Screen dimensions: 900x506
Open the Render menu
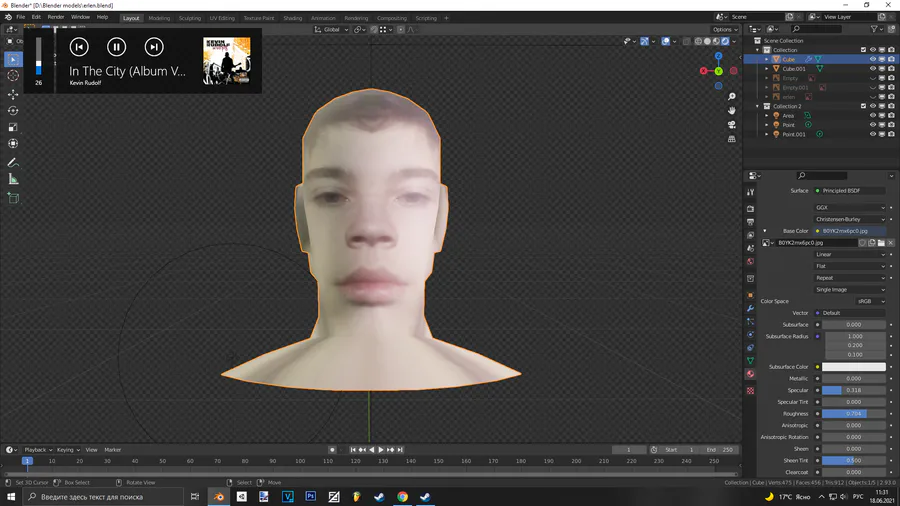[56, 17]
